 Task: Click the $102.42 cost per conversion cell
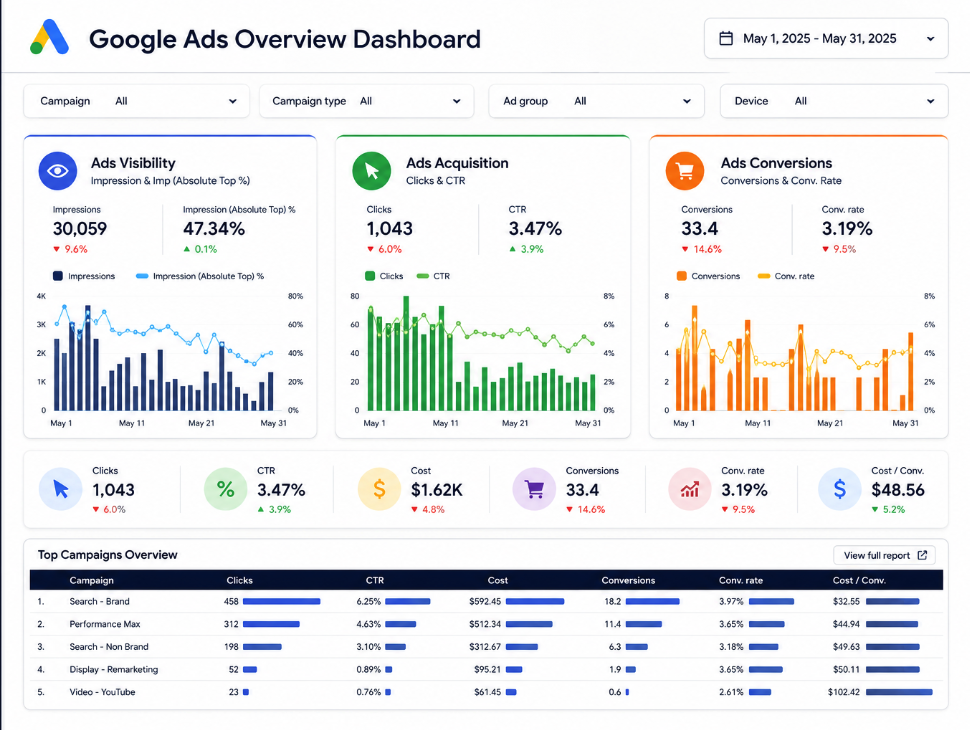point(844,692)
